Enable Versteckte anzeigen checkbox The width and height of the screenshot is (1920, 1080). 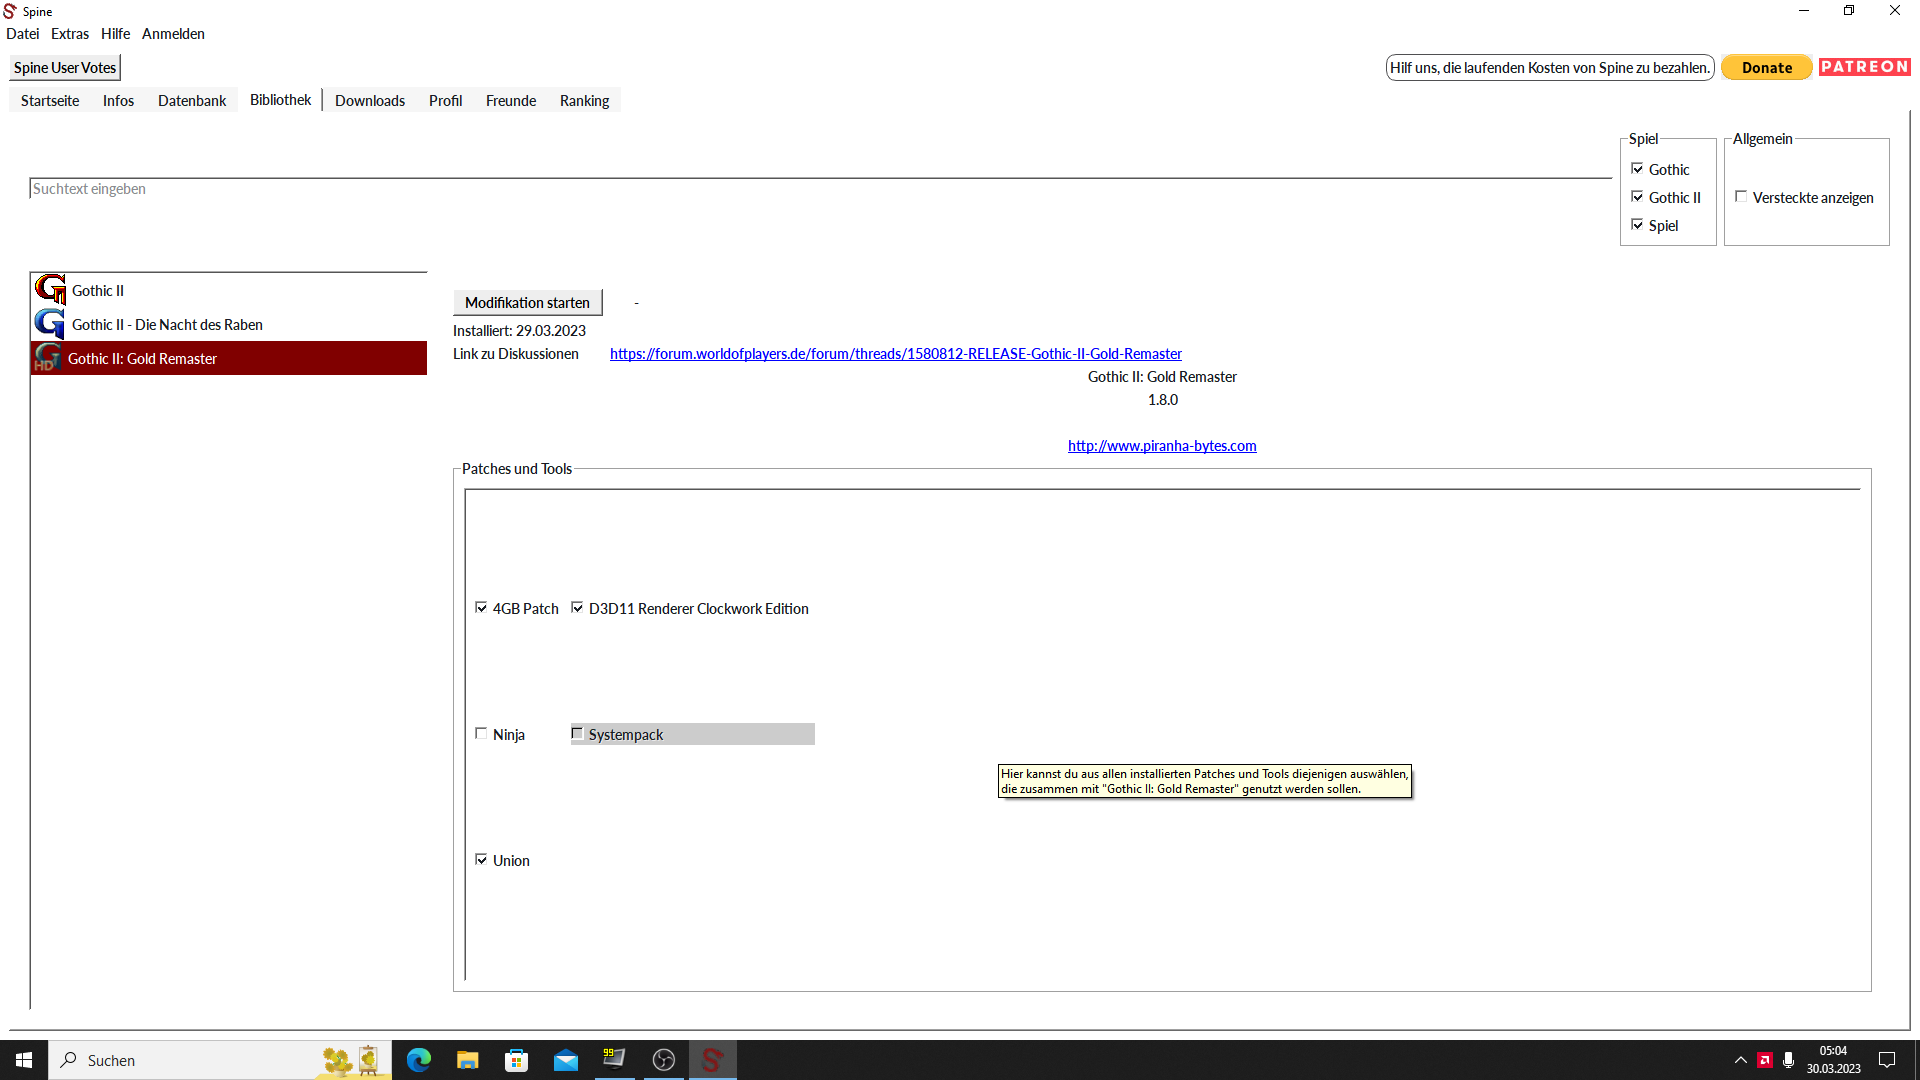(1741, 196)
